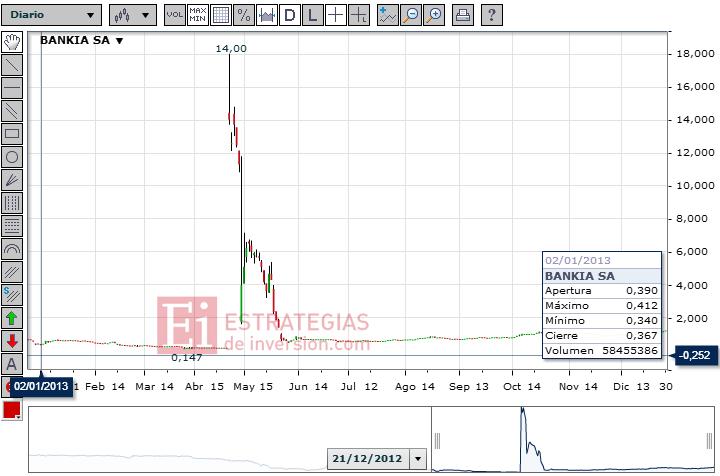Viewport: 720px width, 476px height.
Task: Select the vertical lines grid tool
Action: [x=12, y=203]
